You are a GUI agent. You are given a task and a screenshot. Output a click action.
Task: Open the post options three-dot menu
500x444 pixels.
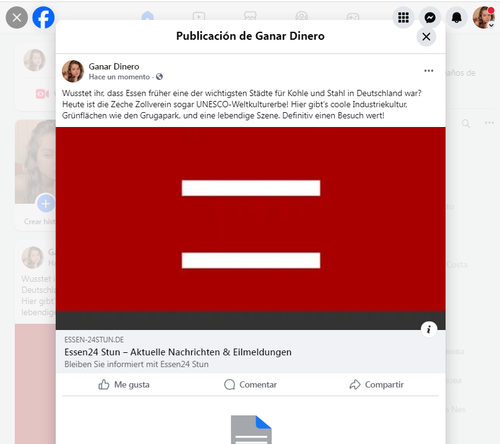click(429, 71)
